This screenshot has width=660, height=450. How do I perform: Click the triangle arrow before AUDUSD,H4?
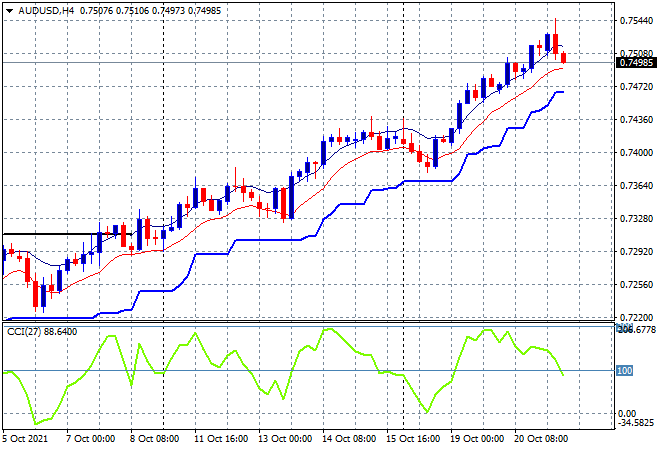9,11
